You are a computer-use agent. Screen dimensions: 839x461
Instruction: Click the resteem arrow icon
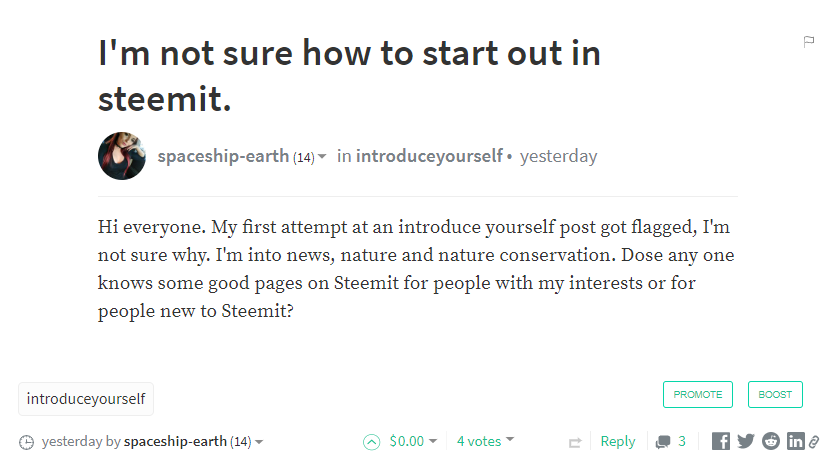click(x=575, y=442)
